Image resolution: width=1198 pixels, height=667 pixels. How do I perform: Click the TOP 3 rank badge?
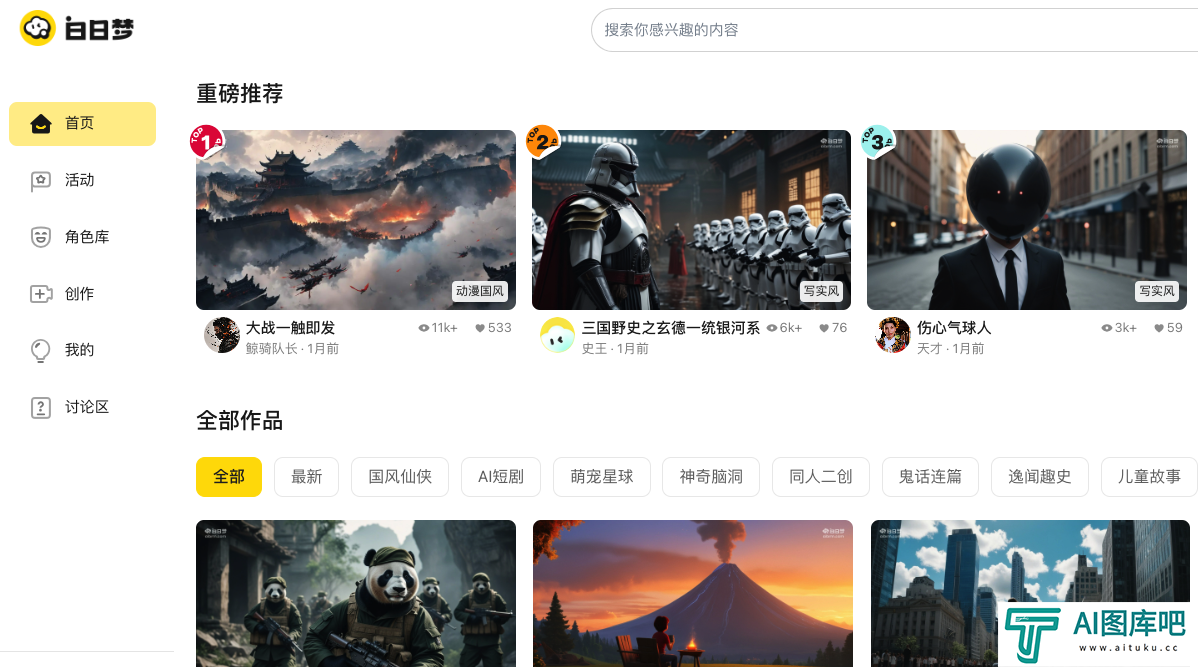click(x=878, y=141)
